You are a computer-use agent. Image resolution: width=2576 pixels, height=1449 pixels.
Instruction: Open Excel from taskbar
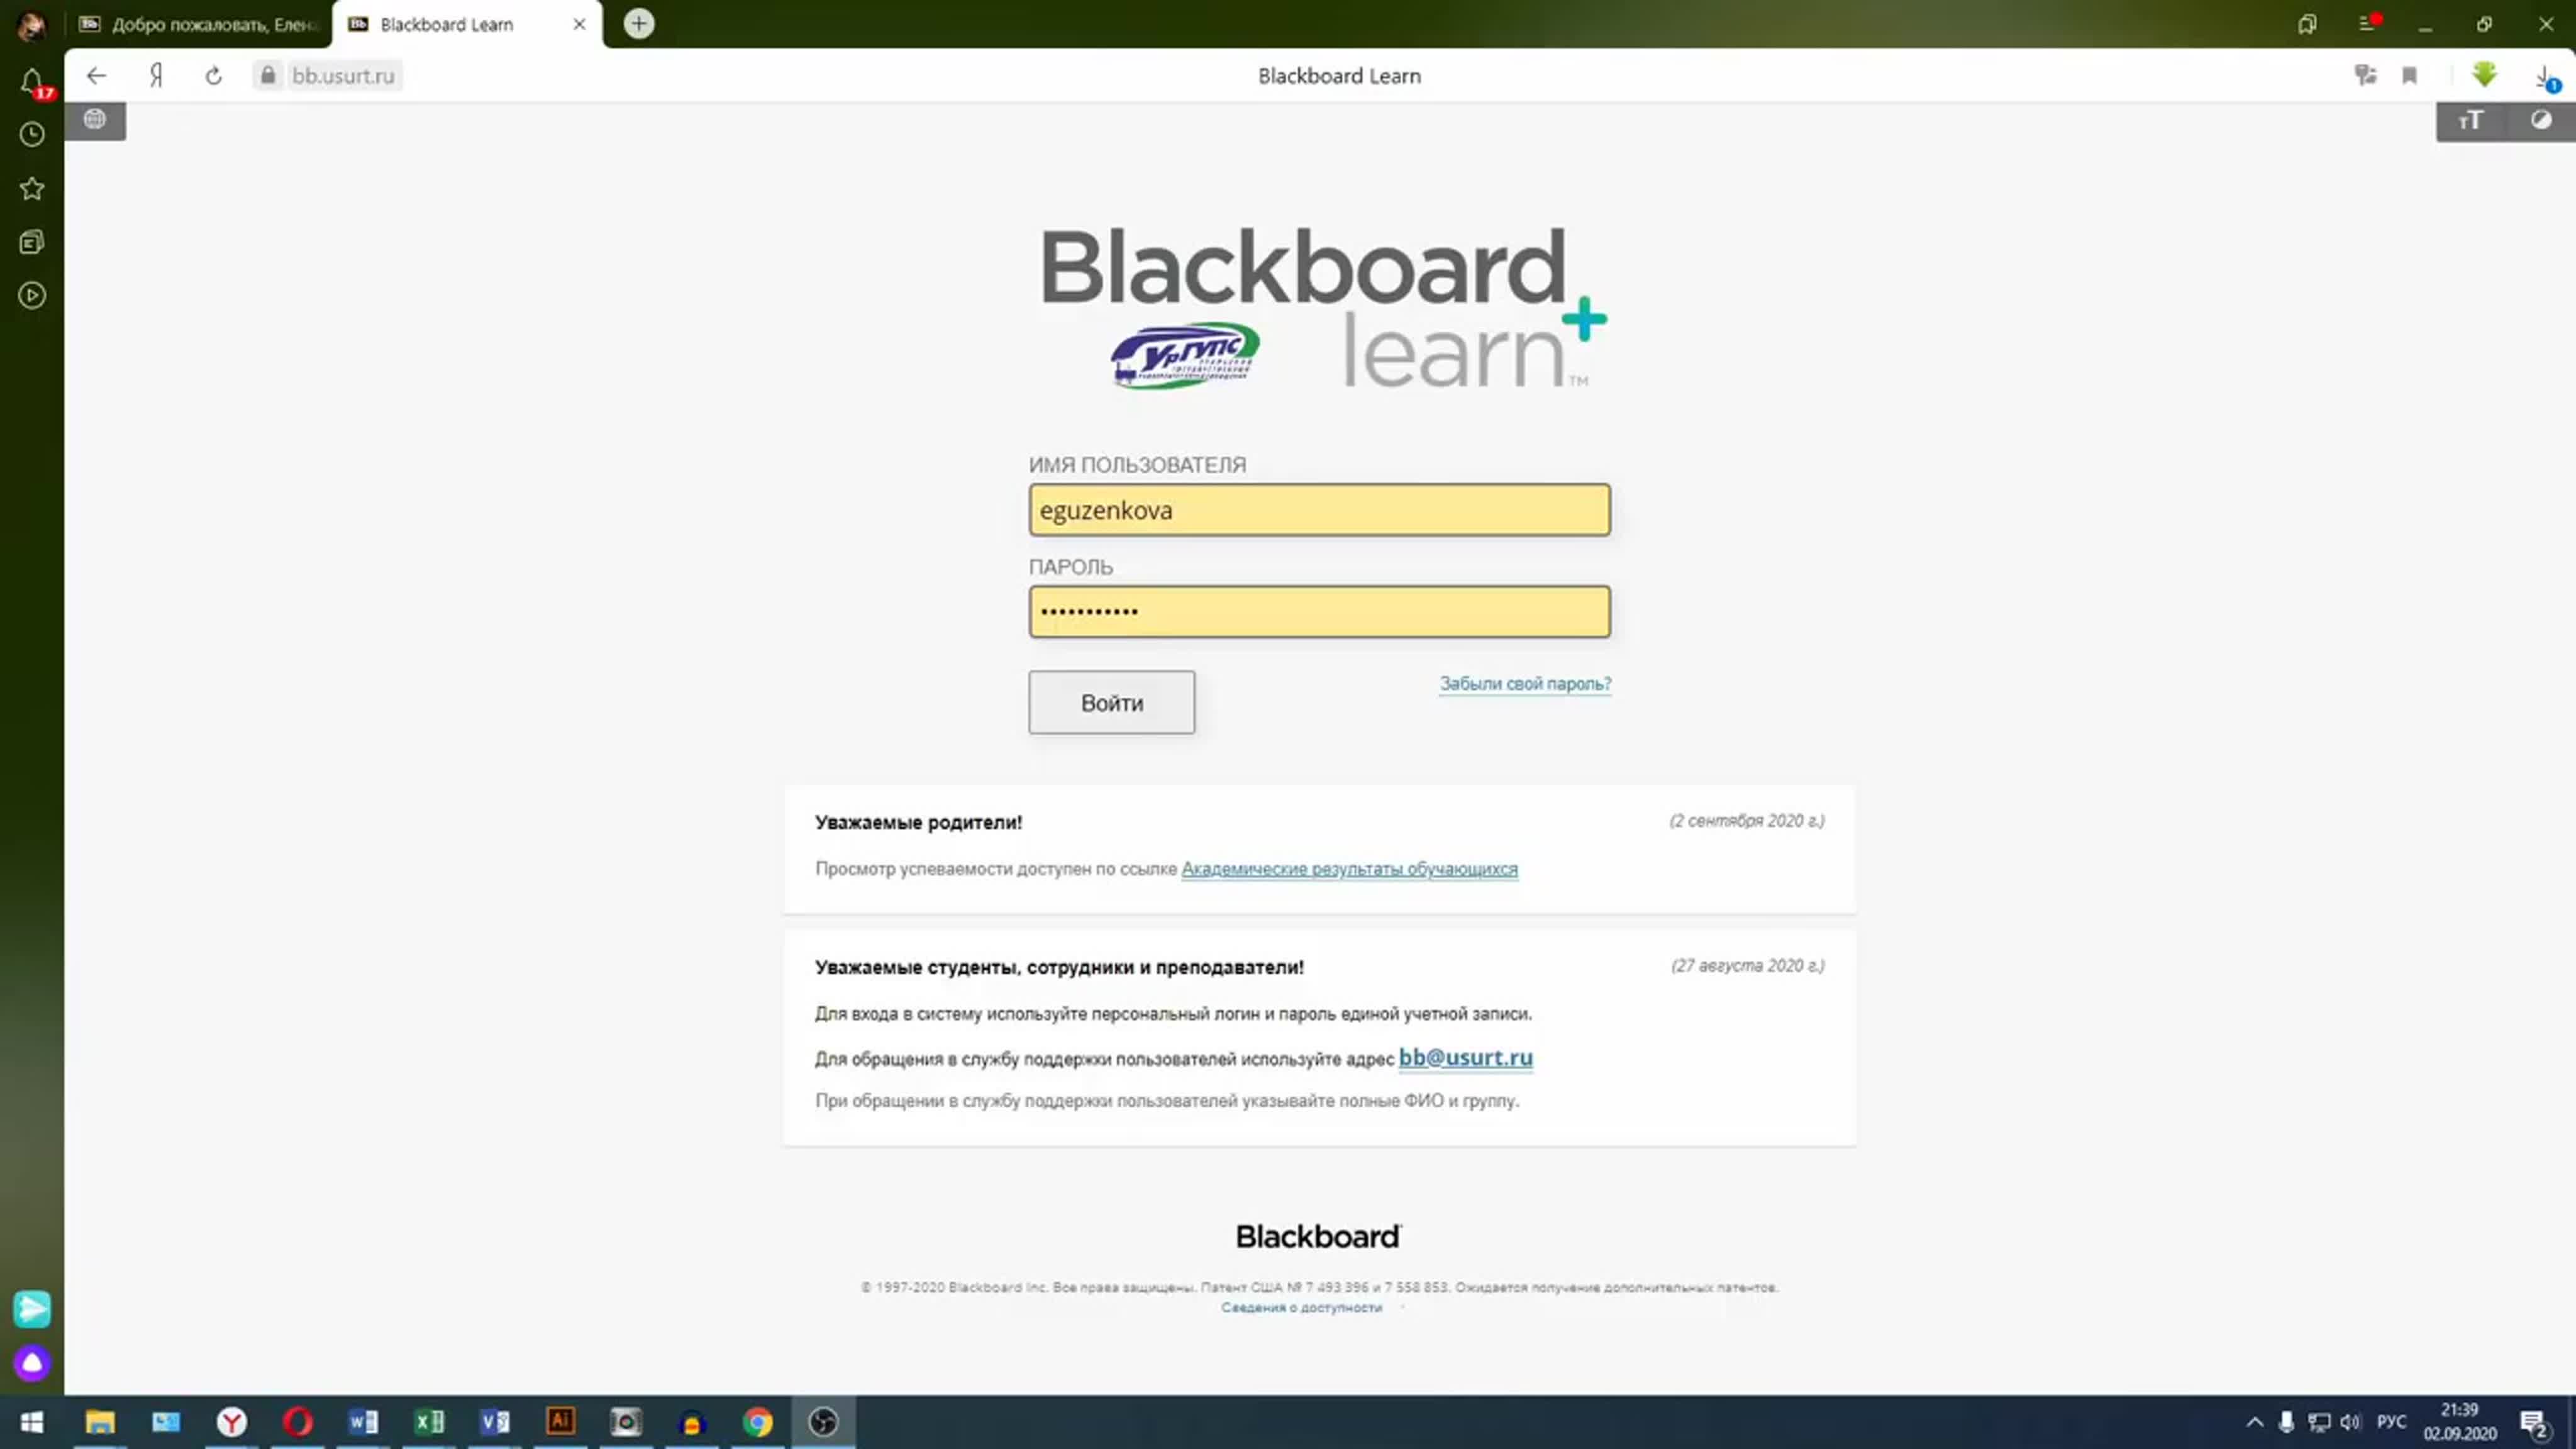[x=429, y=1421]
